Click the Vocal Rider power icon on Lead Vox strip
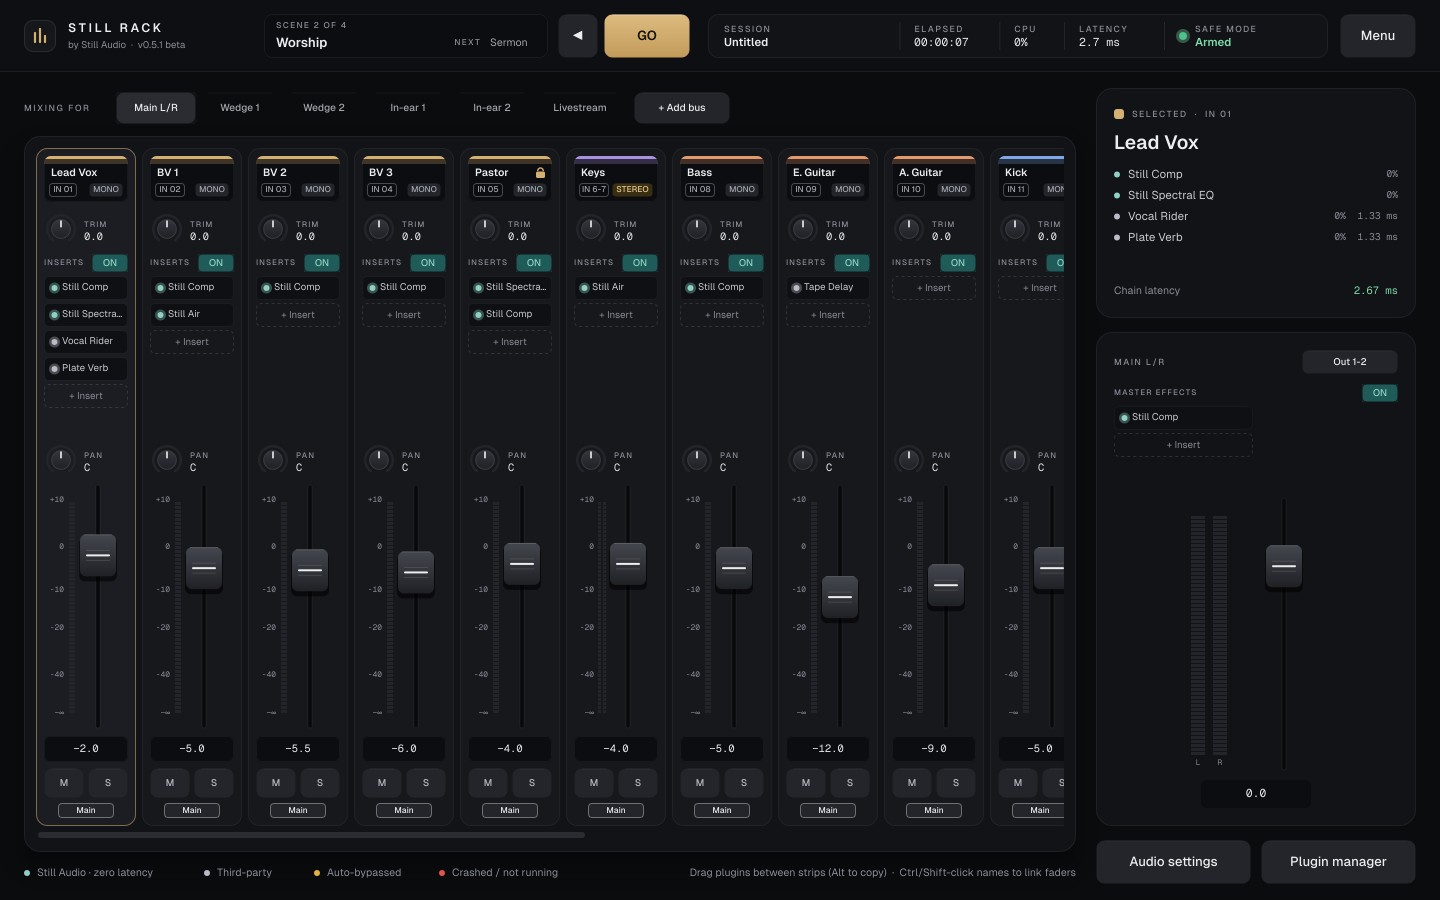The image size is (1440, 900). [54, 342]
